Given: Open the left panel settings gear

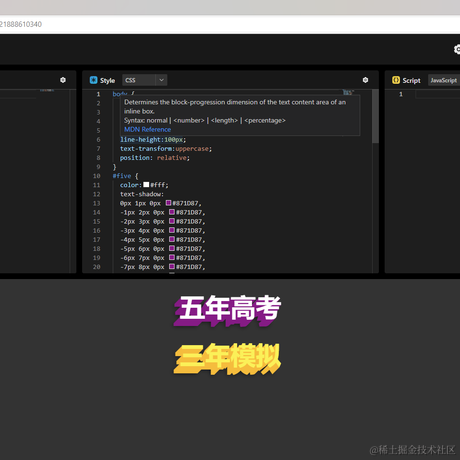Looking at the screenshot, I should coord(63,80).
